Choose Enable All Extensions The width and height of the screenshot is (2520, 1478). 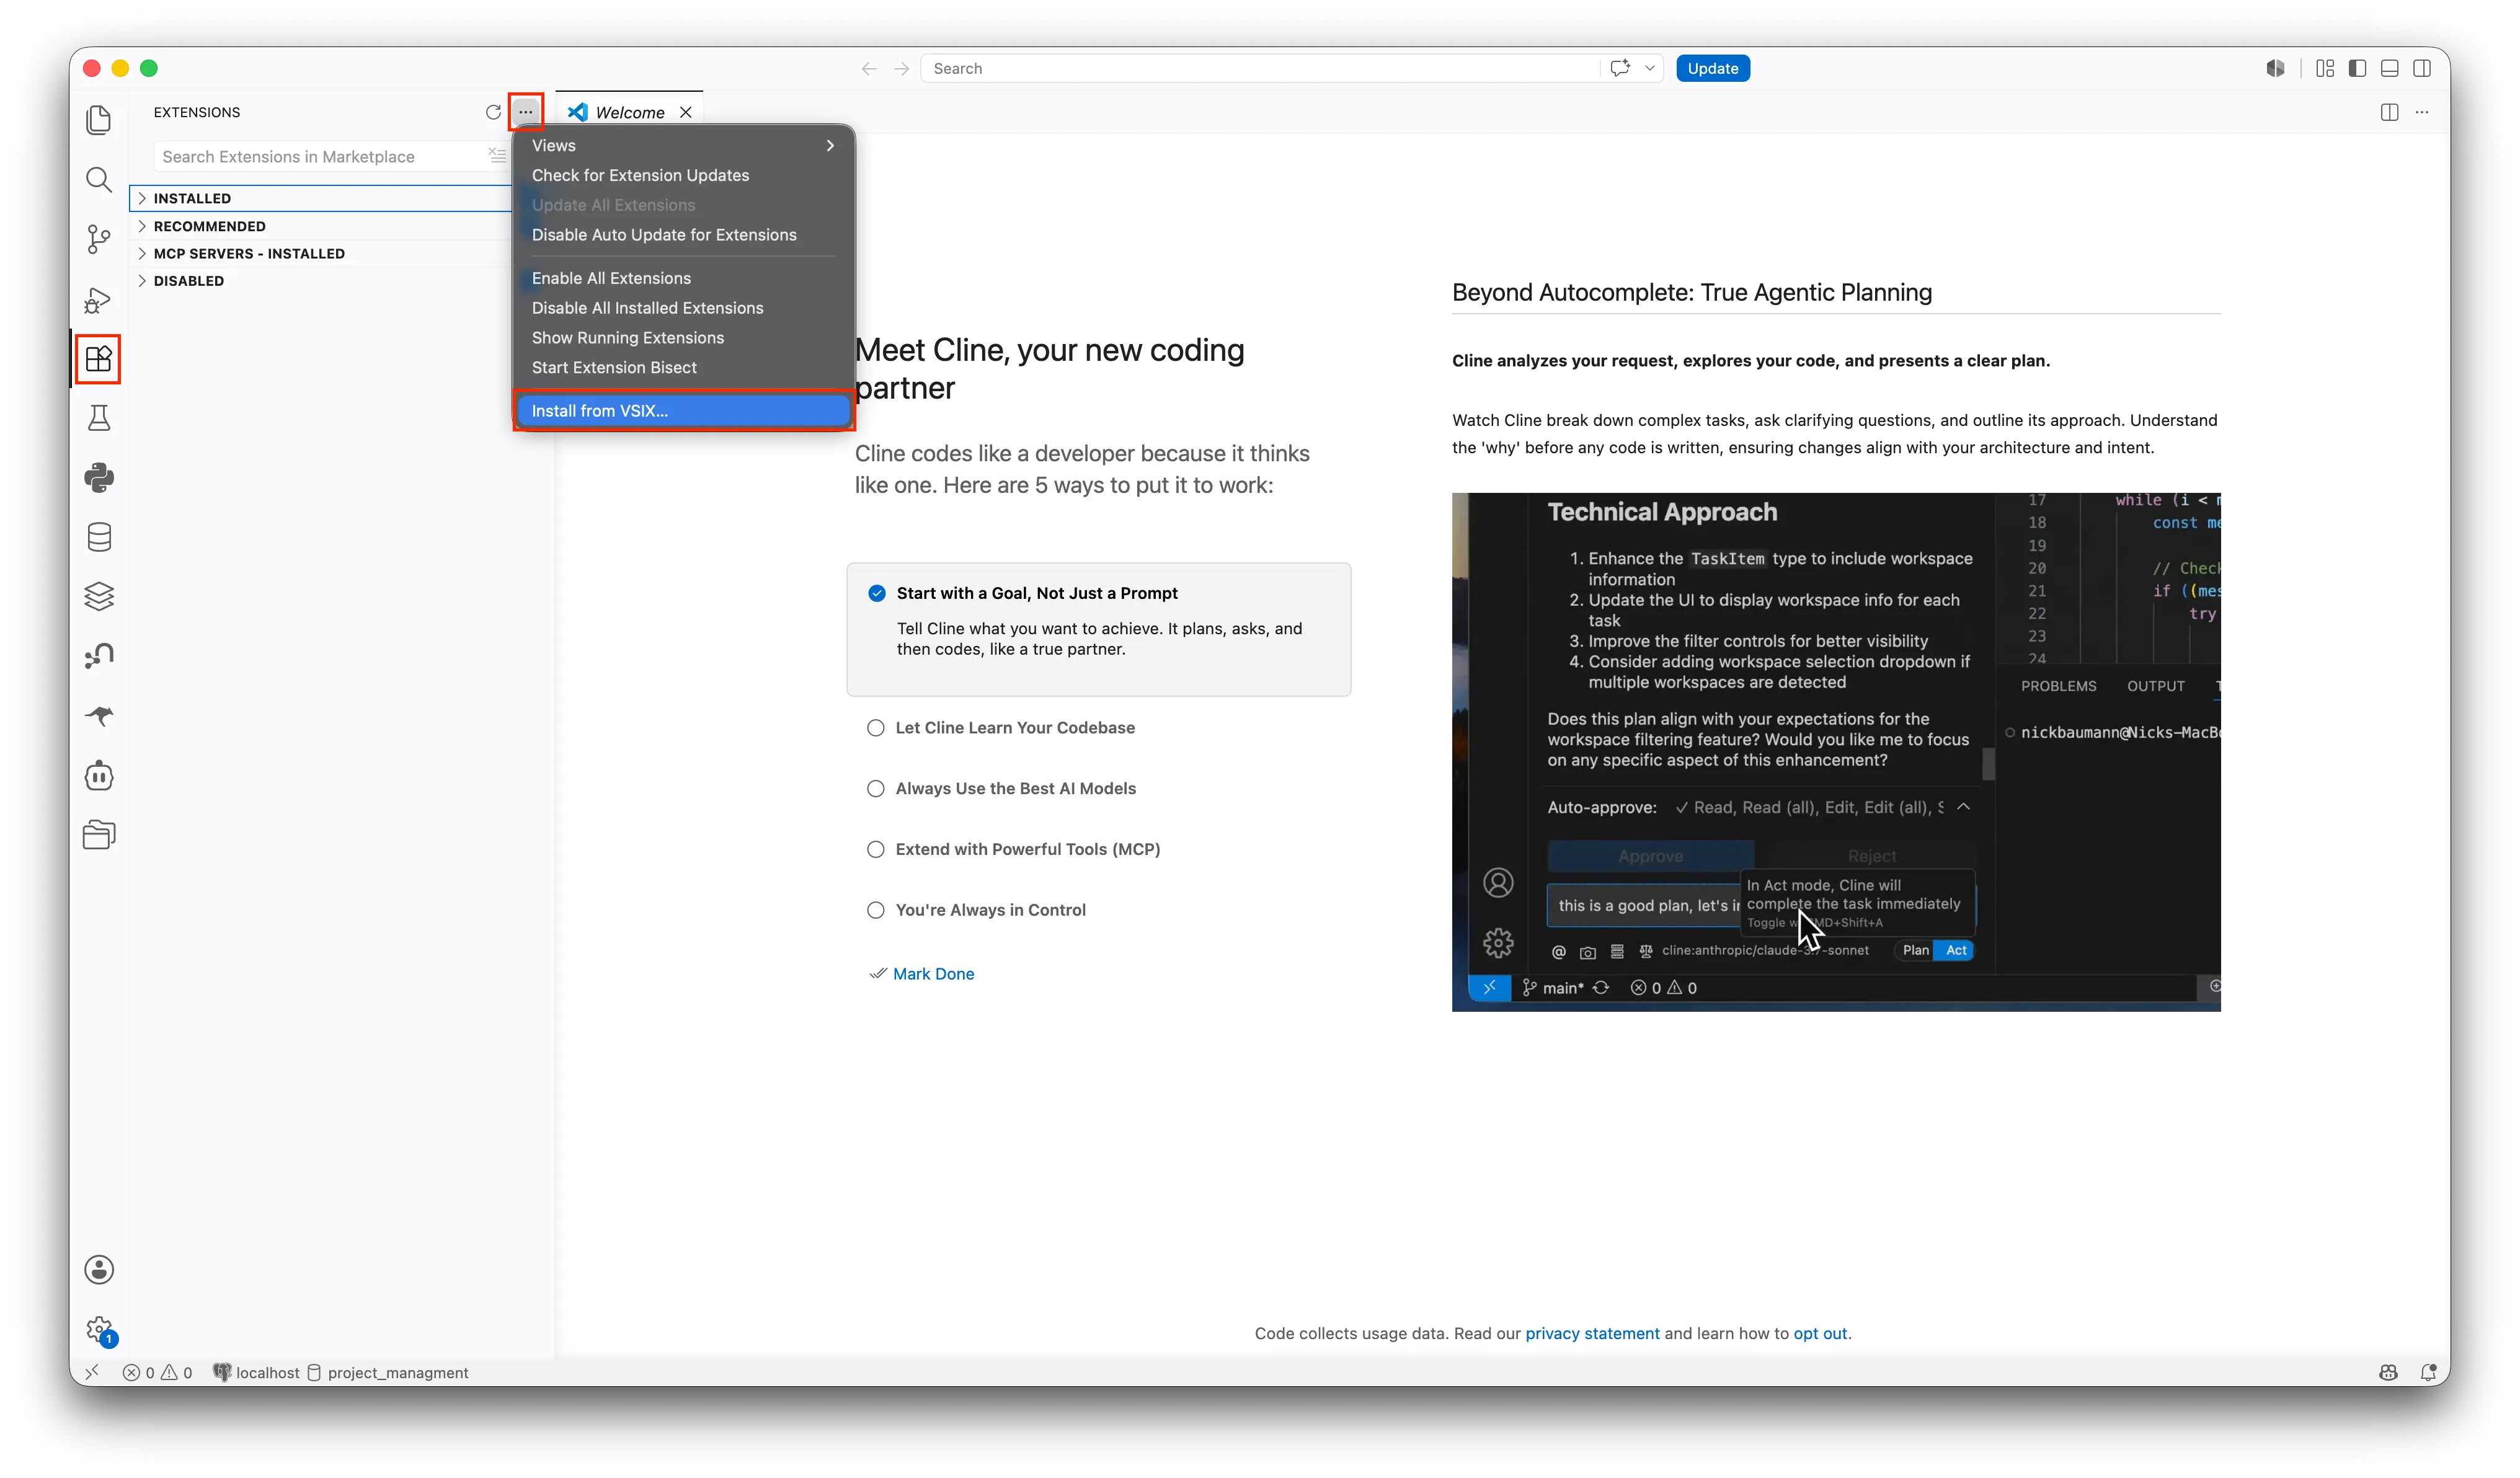[x=683, y=278]
